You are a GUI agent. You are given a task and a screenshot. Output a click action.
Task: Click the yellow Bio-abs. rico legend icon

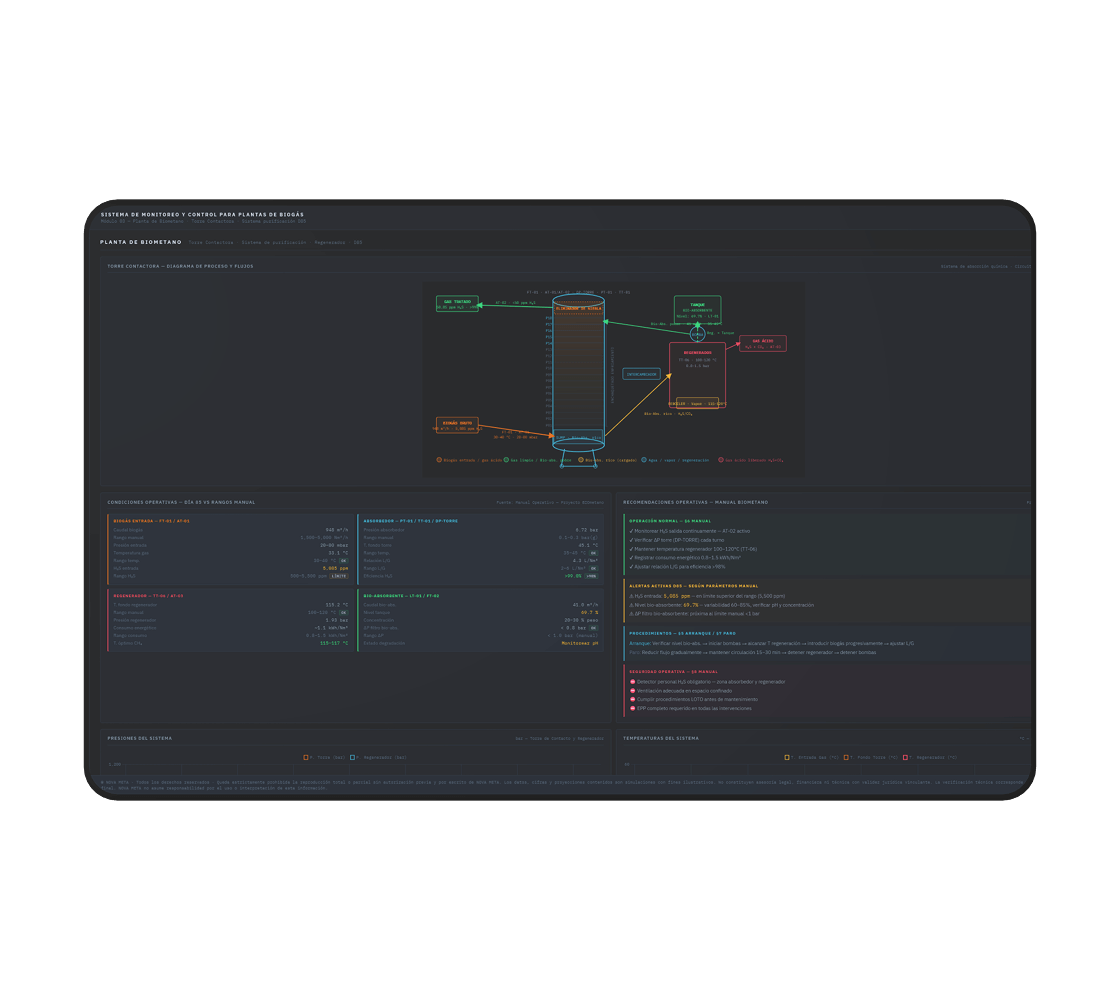tap(581, 460)
